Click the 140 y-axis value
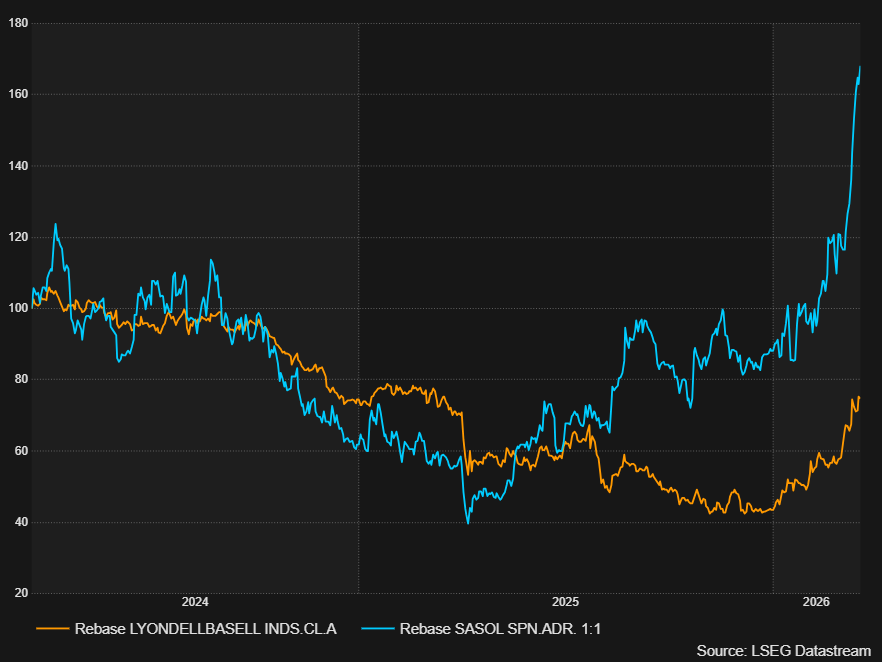 [18, 165]
